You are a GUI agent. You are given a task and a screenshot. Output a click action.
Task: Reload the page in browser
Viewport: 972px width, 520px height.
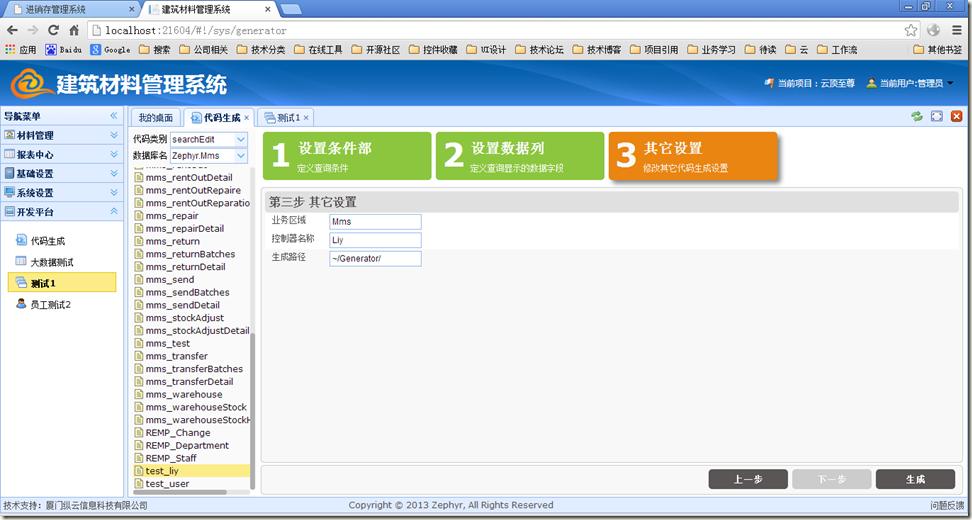coord(52,30)
